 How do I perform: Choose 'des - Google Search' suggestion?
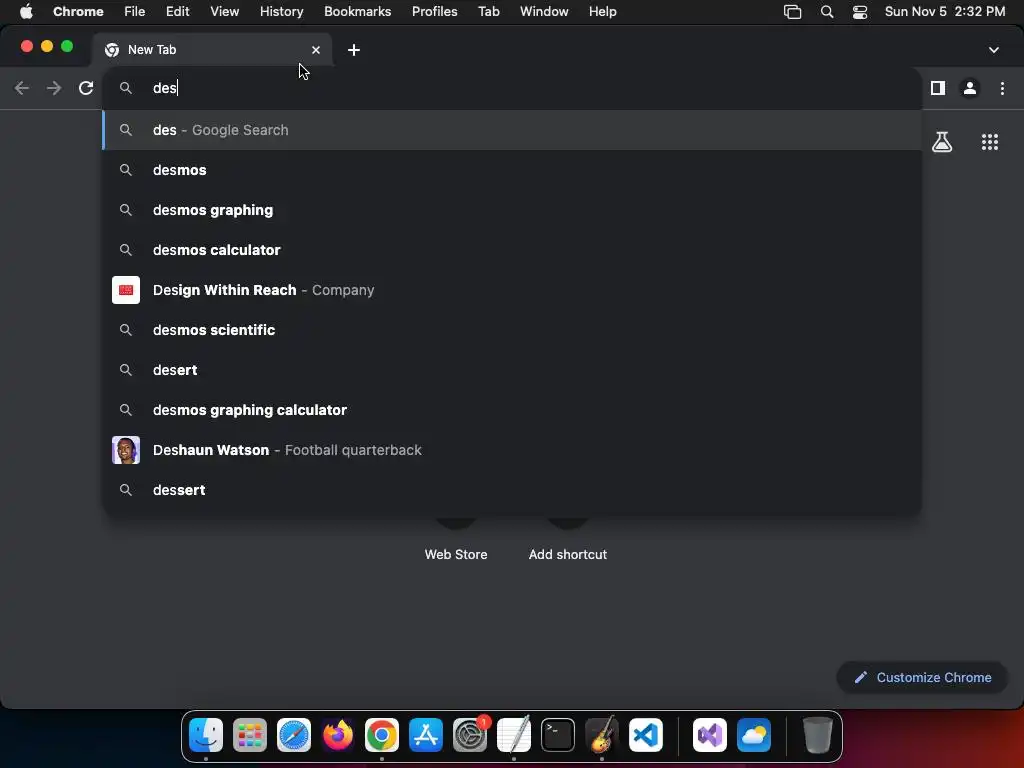pyautogui.click(x=512, y=130)
